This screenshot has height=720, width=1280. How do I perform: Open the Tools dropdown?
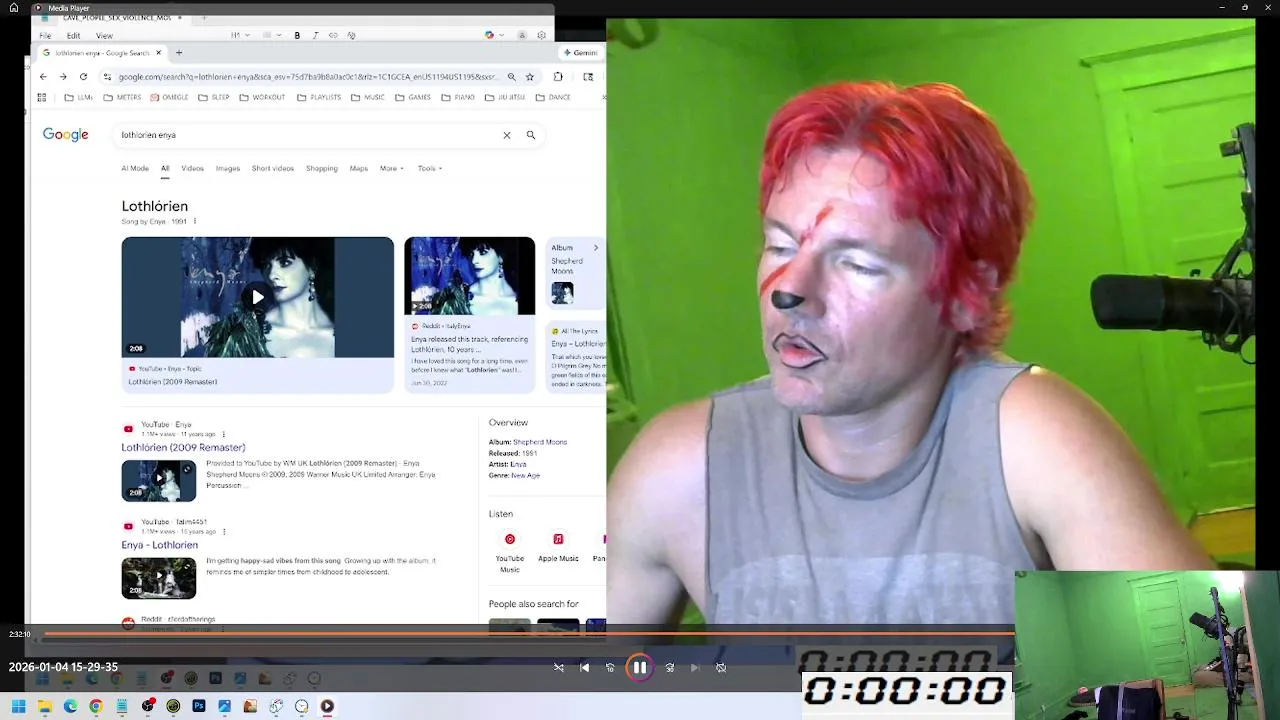click(430, 168)
